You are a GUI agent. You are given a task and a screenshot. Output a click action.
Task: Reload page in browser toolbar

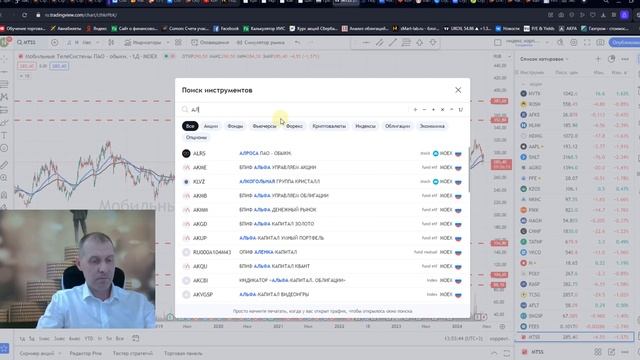coord(24,15)
